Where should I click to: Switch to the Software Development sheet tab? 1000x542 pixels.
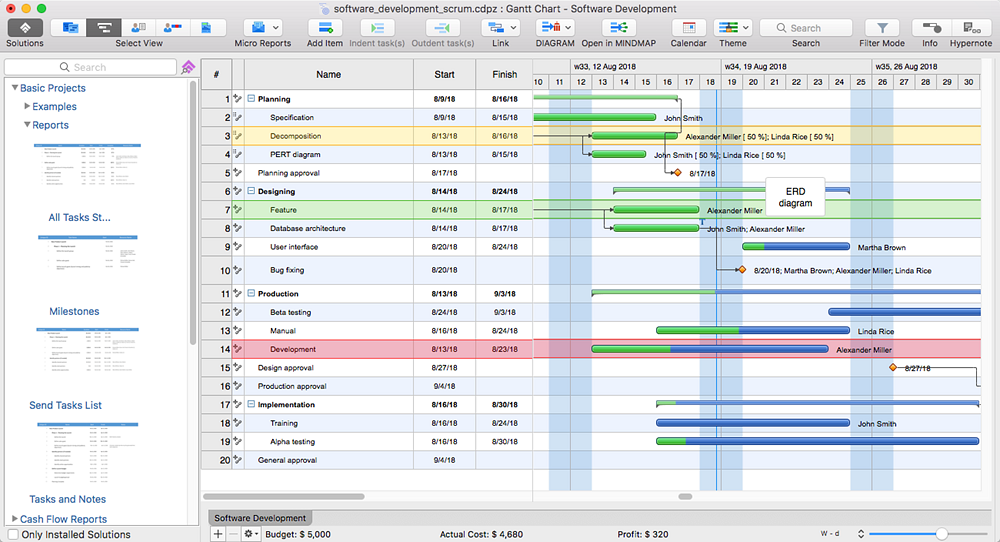coord(260,518)
